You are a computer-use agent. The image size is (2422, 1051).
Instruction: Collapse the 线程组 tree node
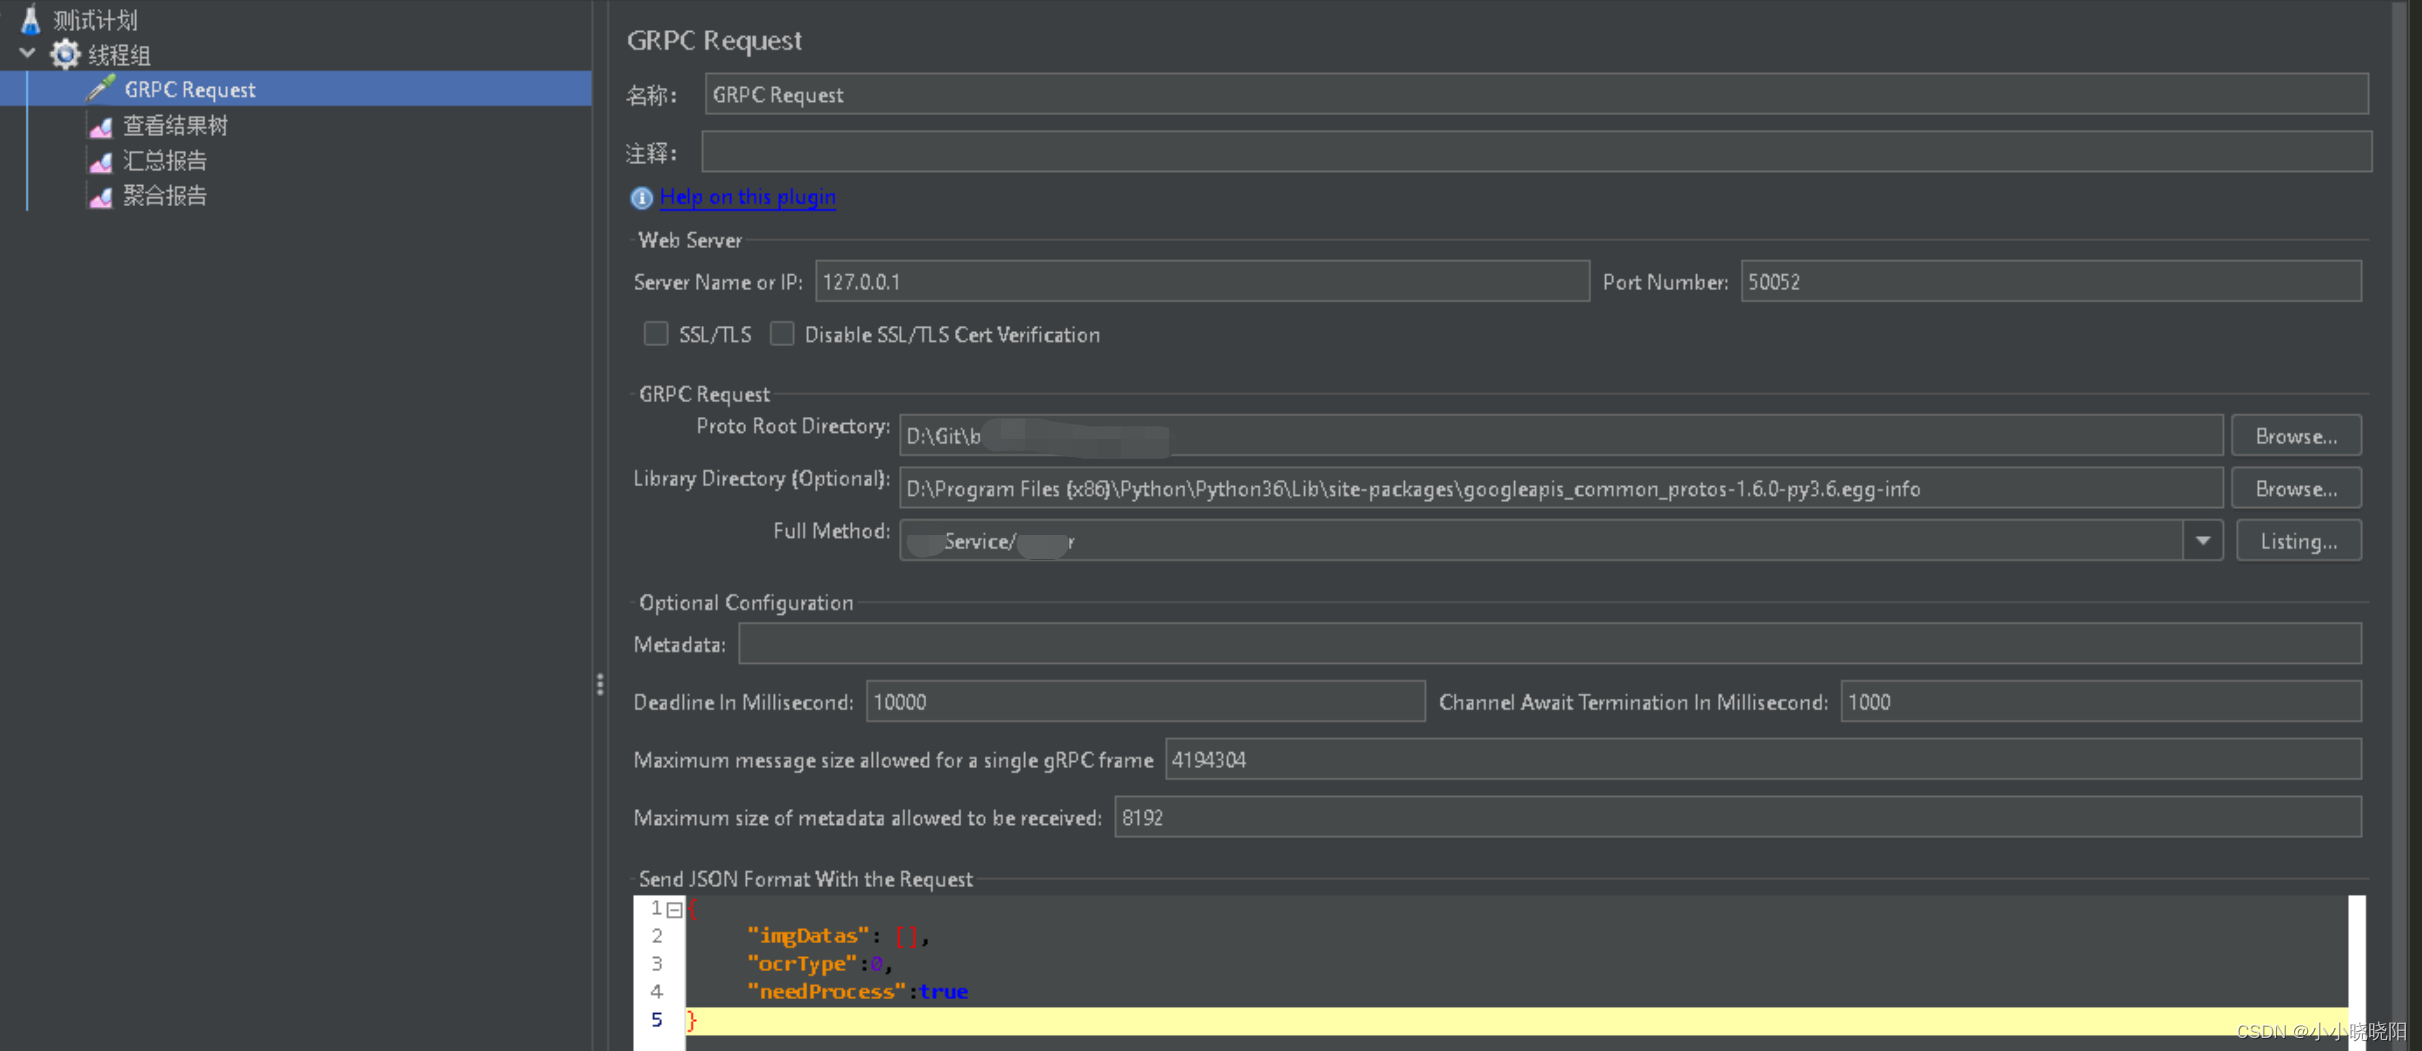26,54
